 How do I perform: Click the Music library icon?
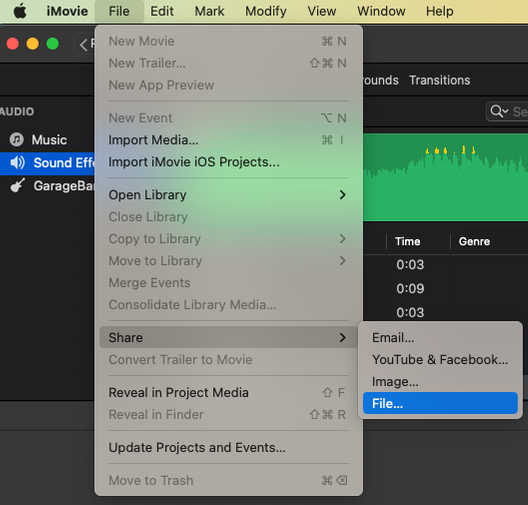click(16, 139)
